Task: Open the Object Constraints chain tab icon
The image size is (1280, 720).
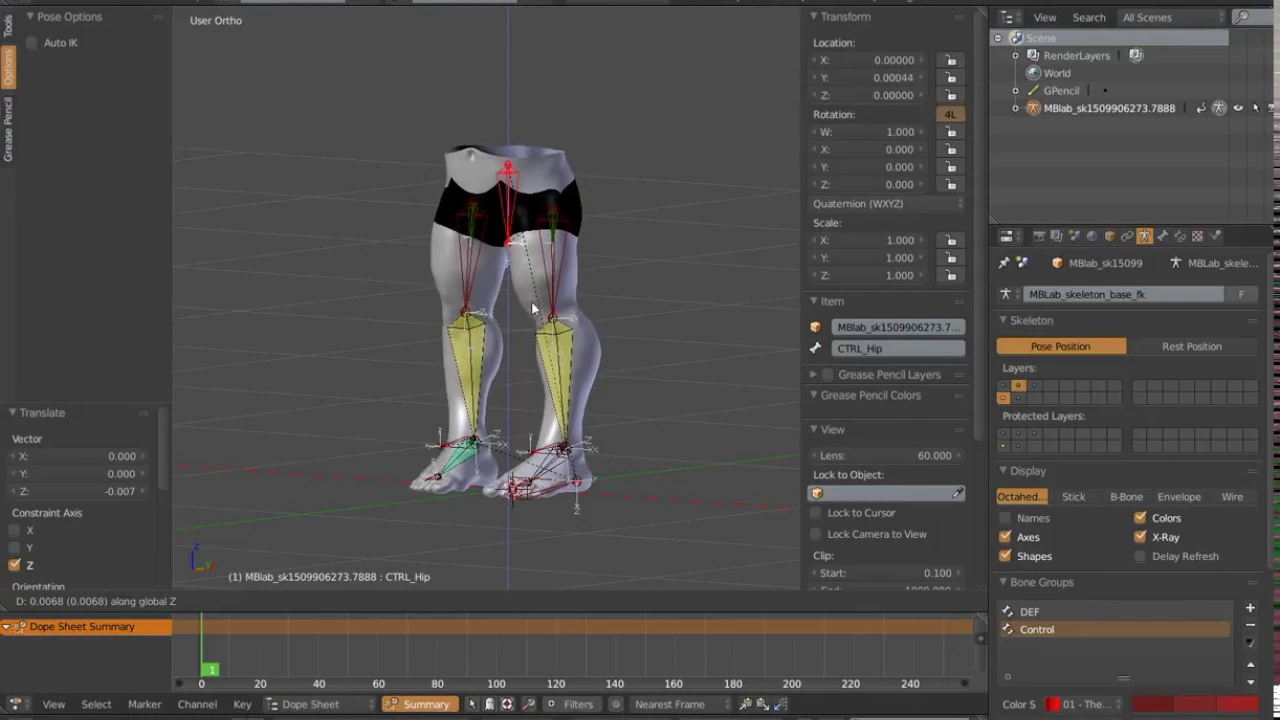Action: (x=1127, y=236)
